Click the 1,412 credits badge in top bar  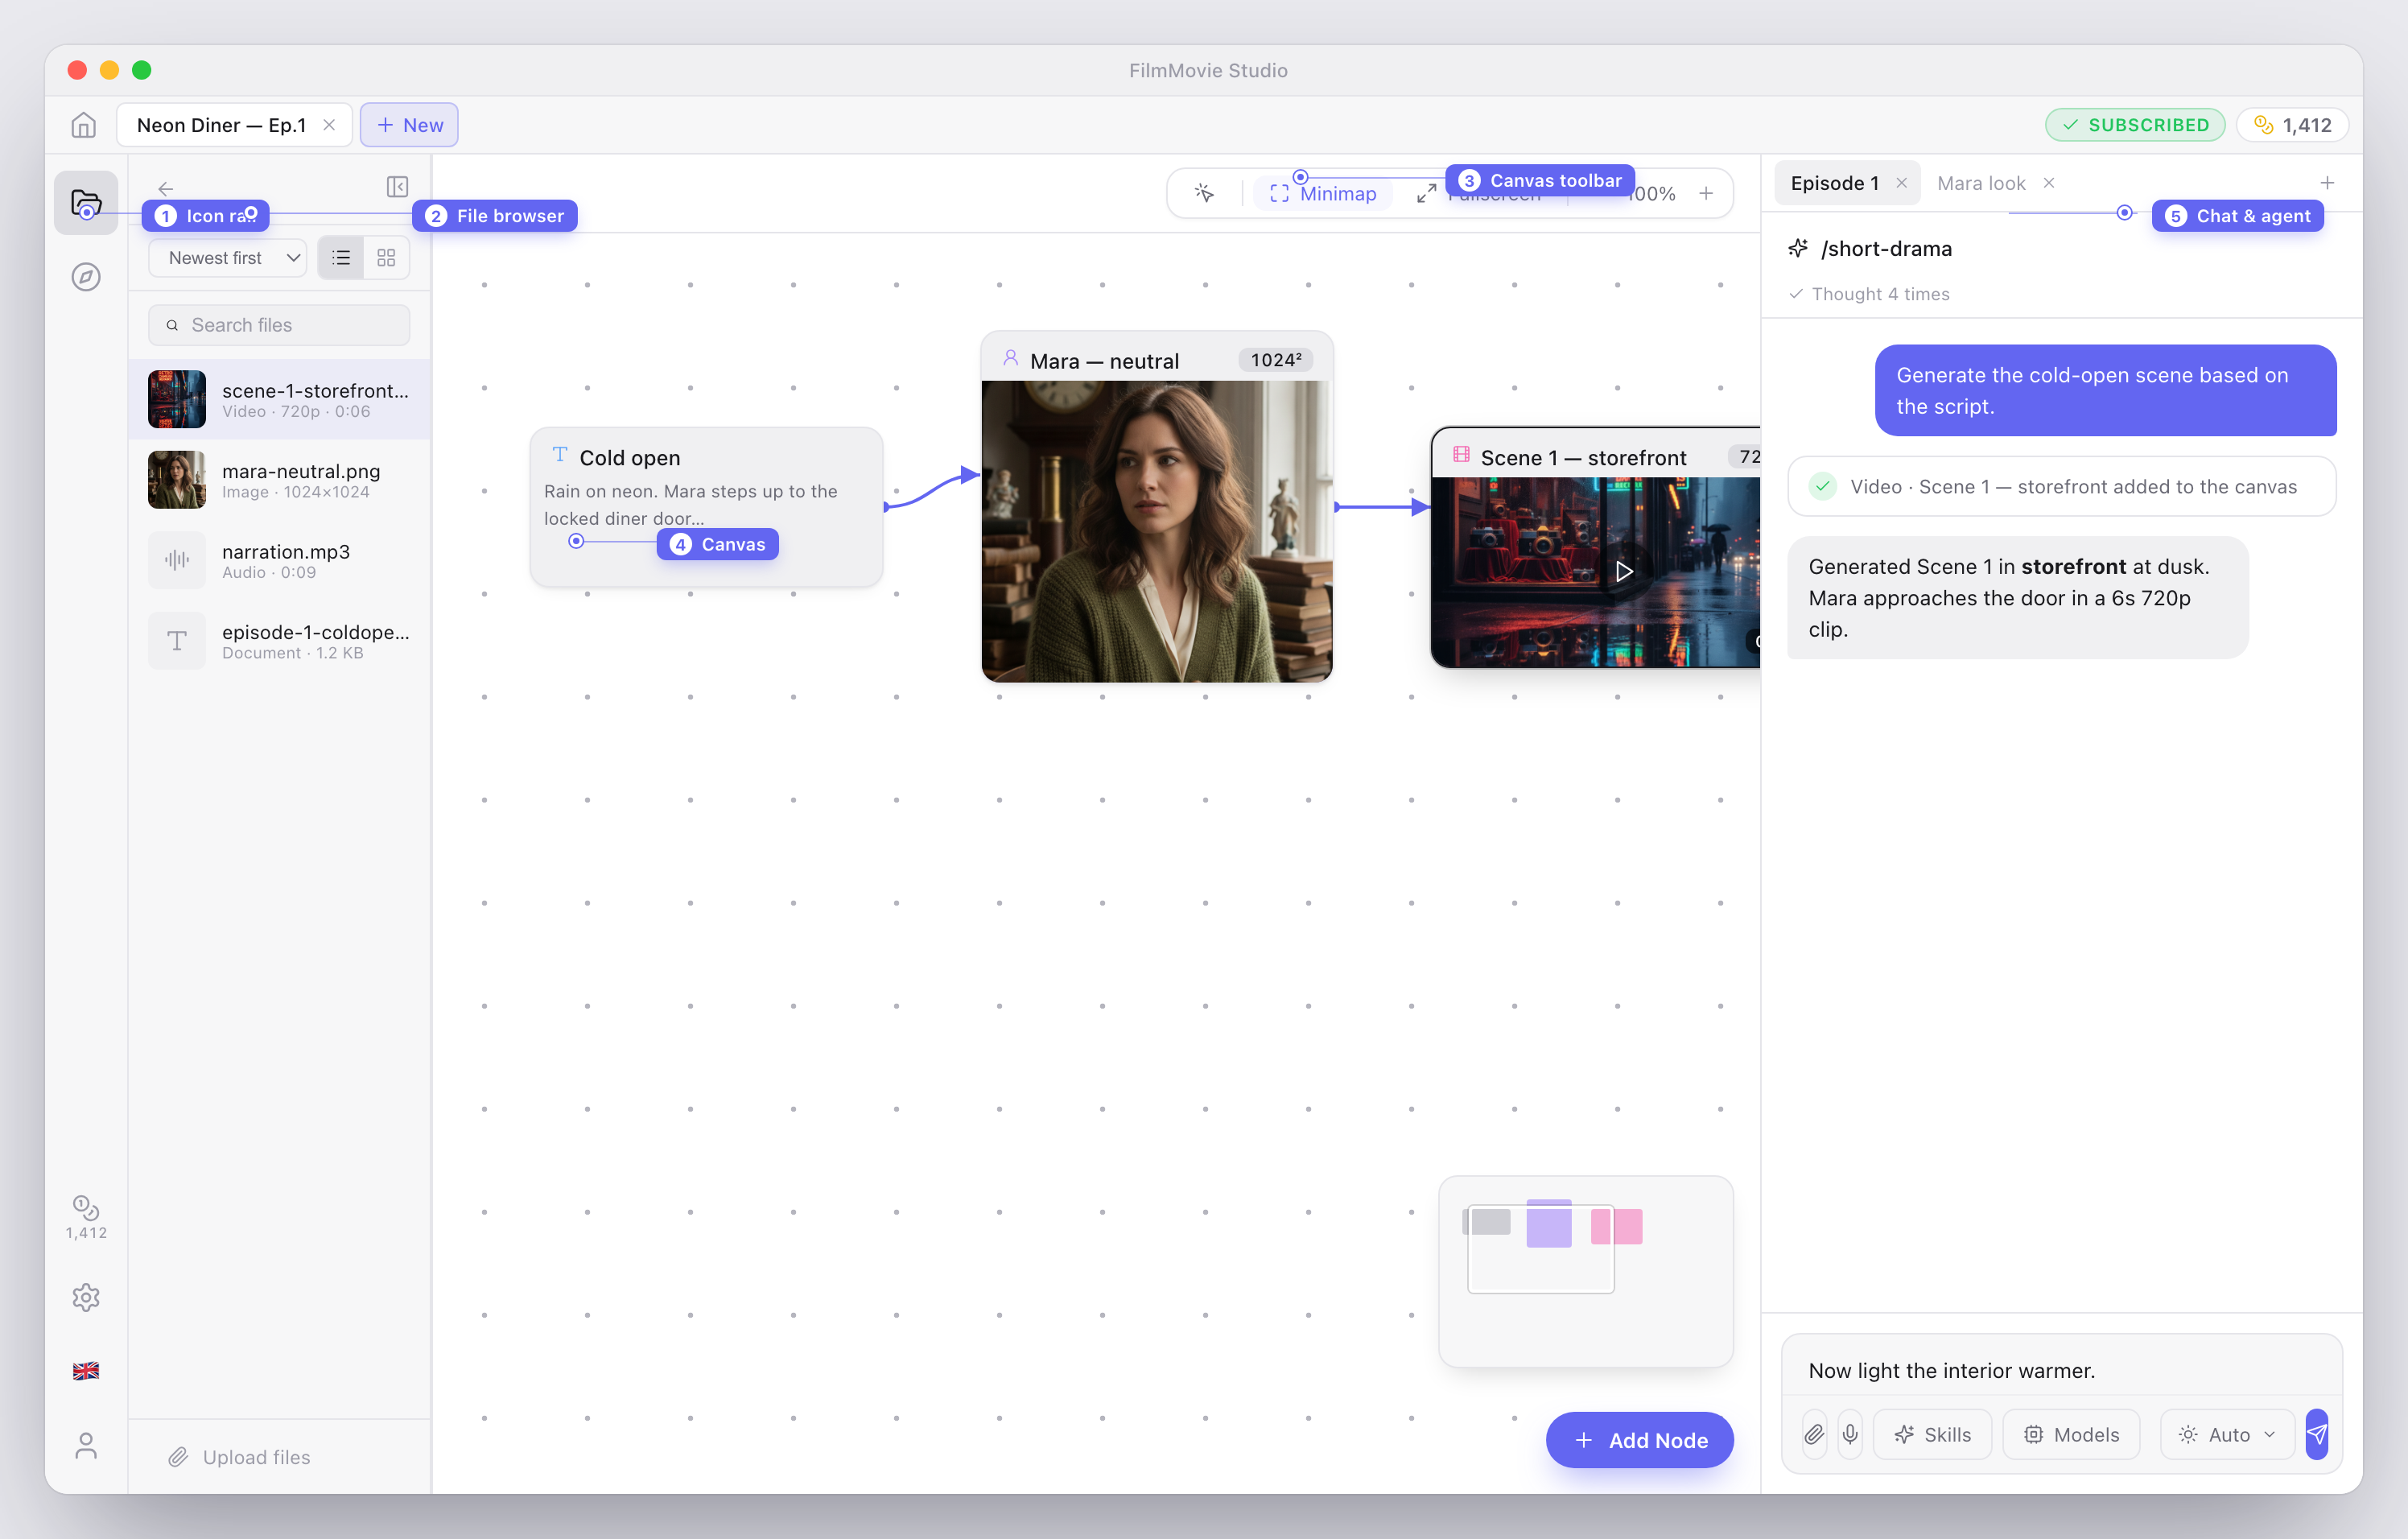(x=2293, y=125)
